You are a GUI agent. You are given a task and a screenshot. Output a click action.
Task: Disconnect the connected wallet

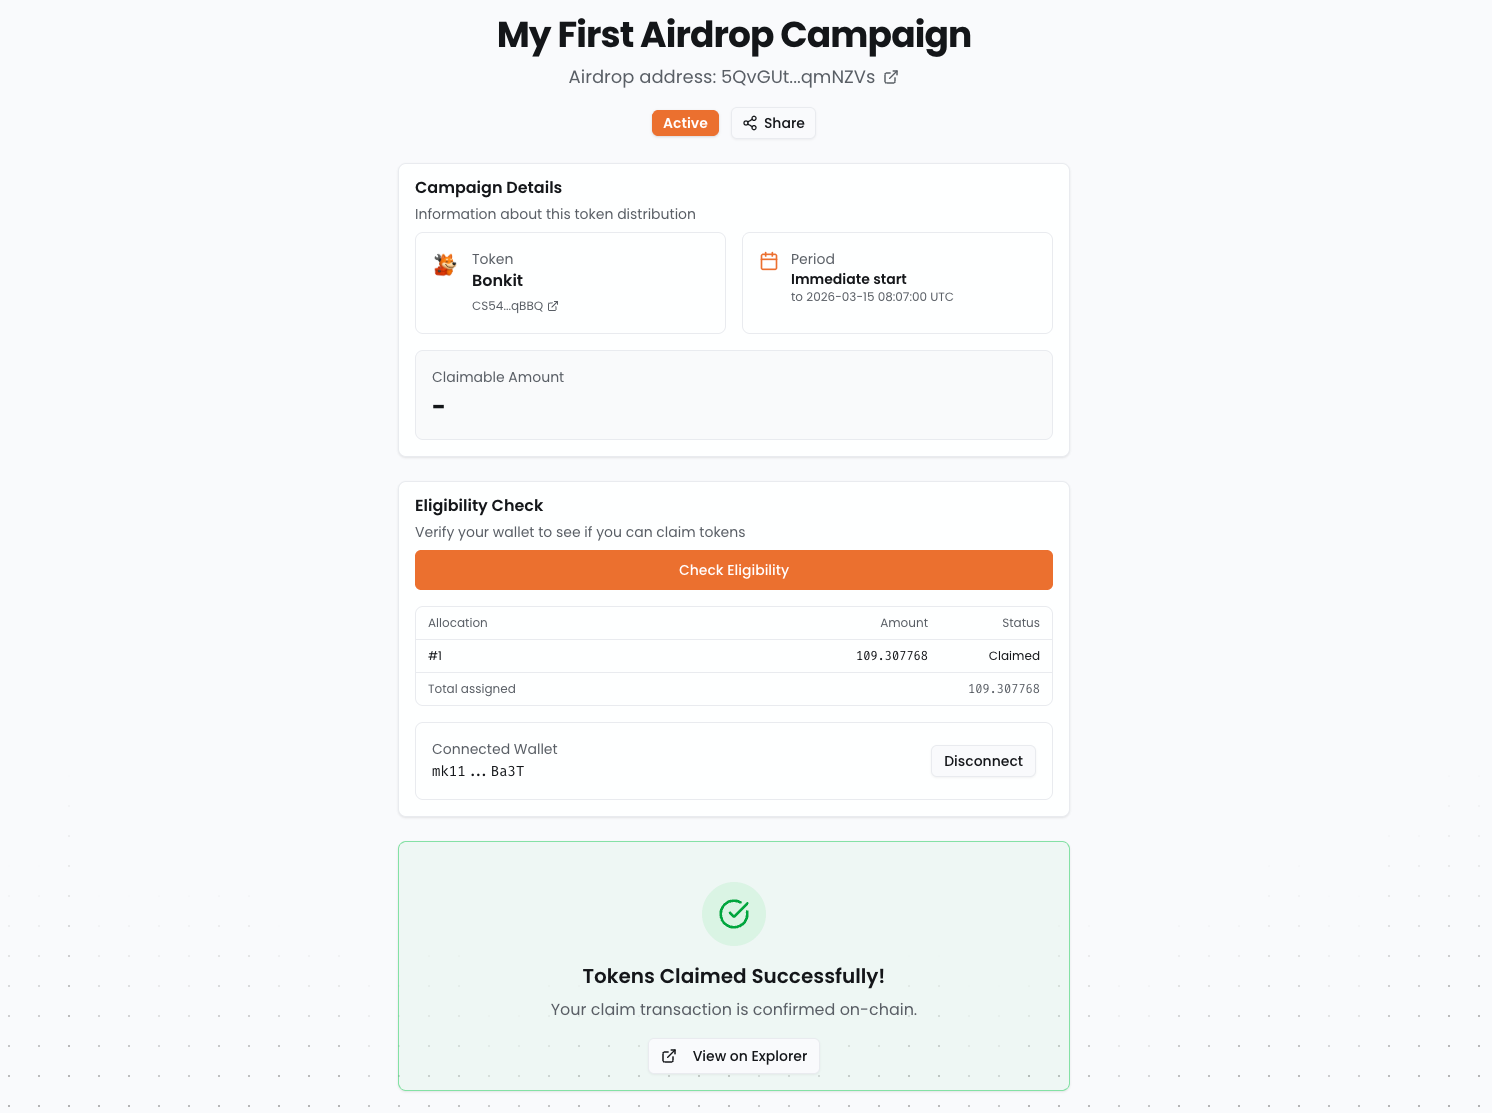coord(983,761)
